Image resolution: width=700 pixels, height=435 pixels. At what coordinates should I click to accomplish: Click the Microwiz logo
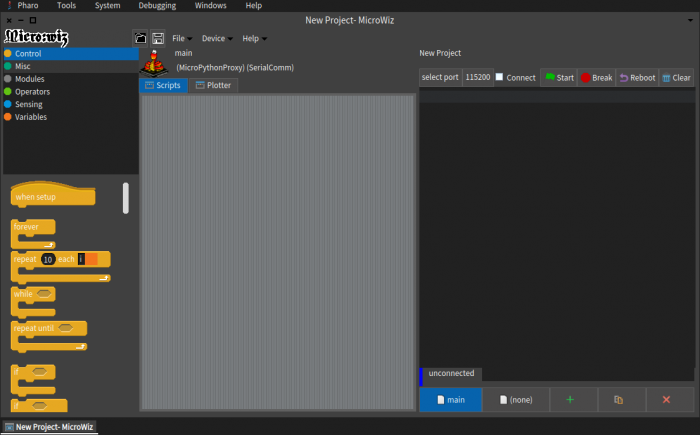pyautogui.click(x=36, y=38)
